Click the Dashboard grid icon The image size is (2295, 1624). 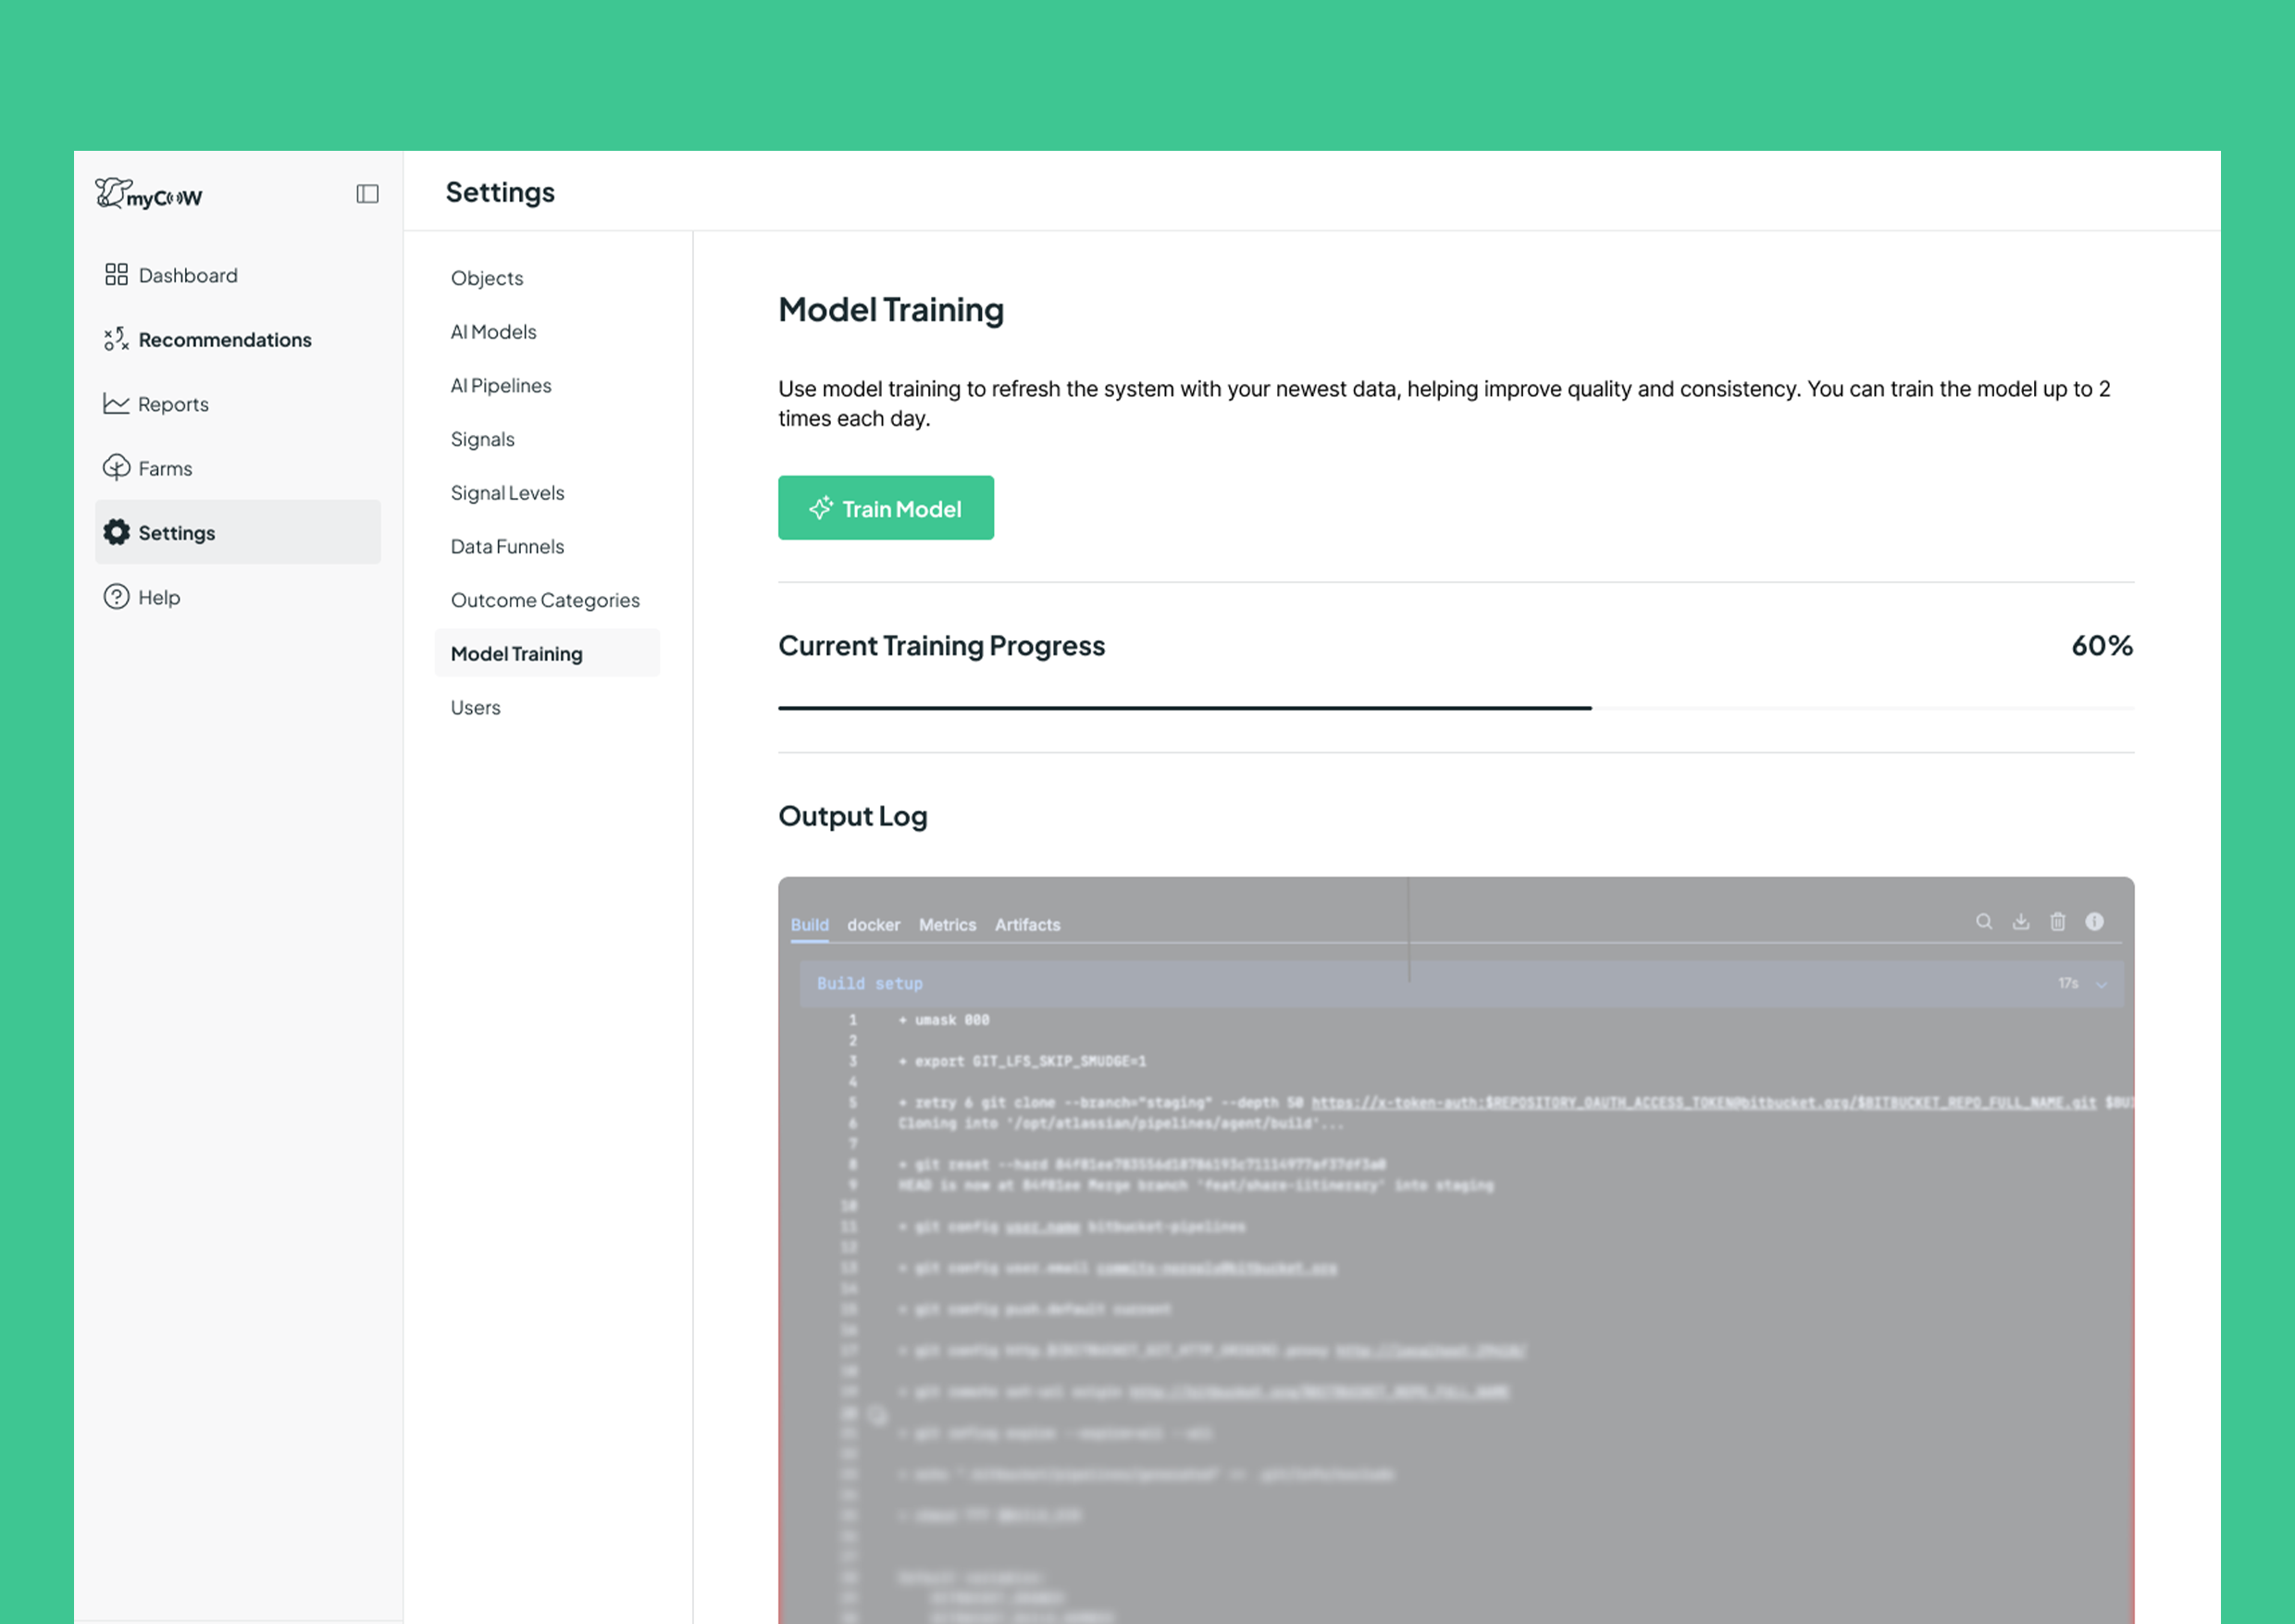coord(116,274)
